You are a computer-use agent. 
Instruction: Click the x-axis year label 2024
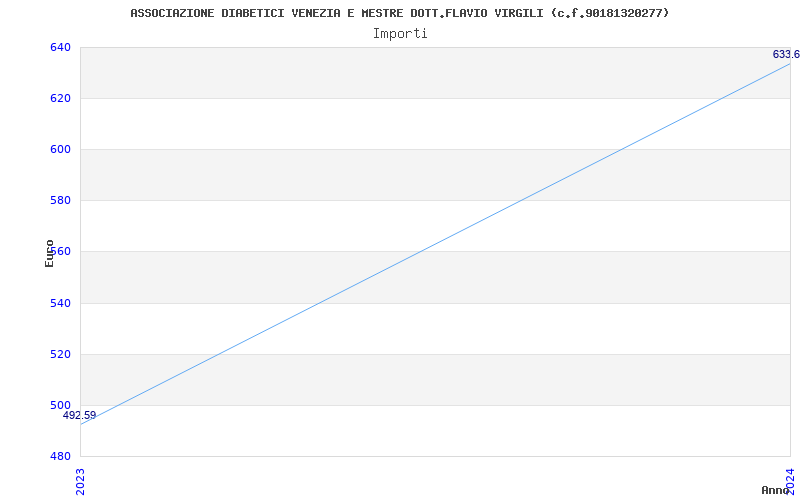(790, 481)
